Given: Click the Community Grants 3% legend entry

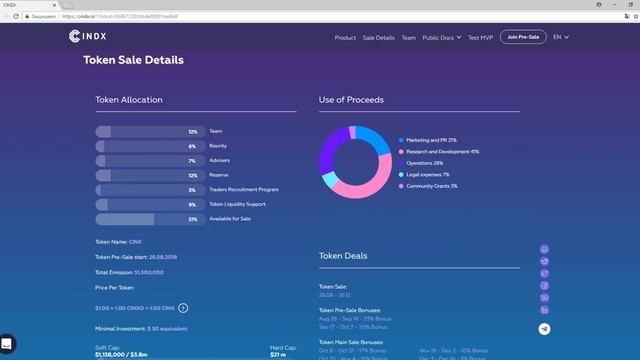Looking at the screenshot, I should pyautogui.click(x=428, y=186).
